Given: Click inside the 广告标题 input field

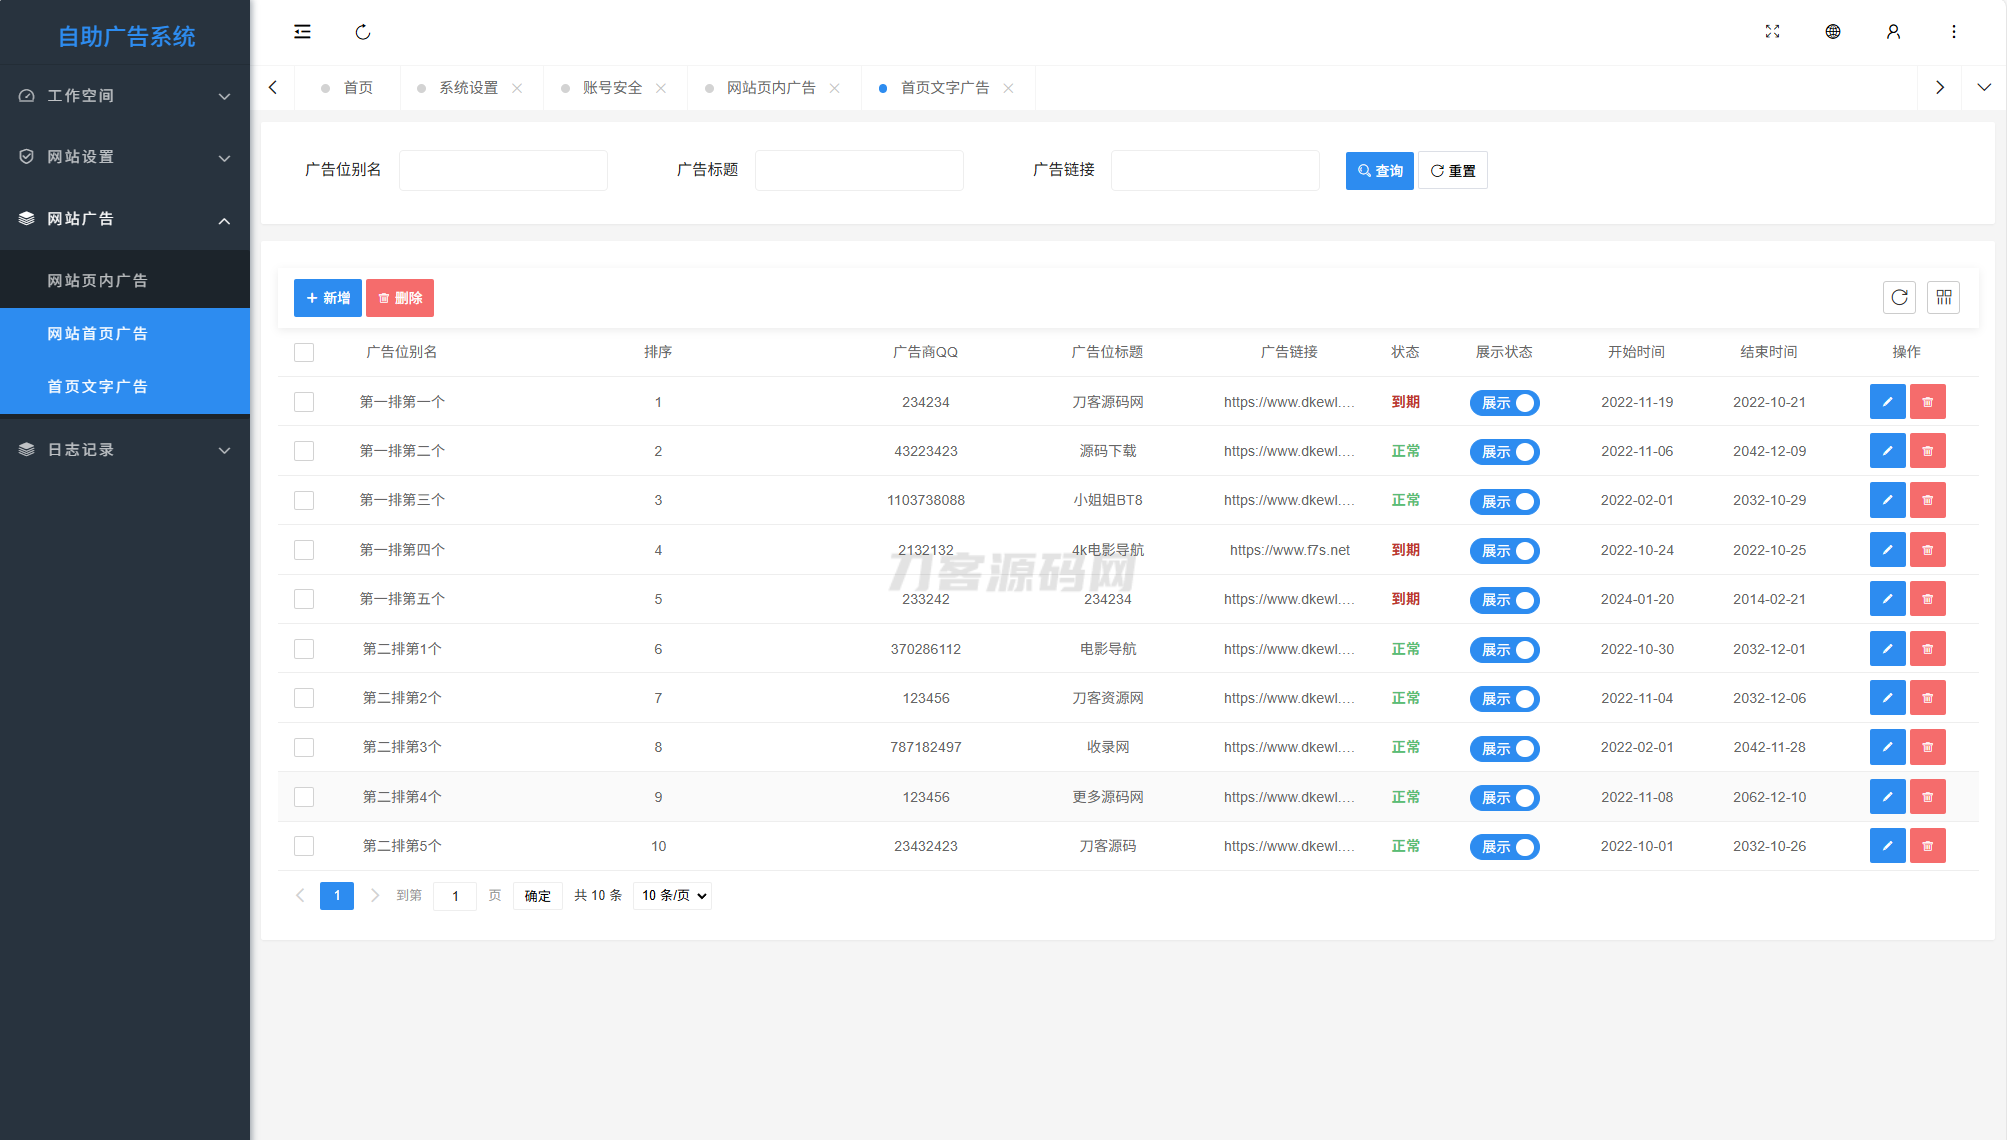Looking at the screenshot, I should click(858, 169).
